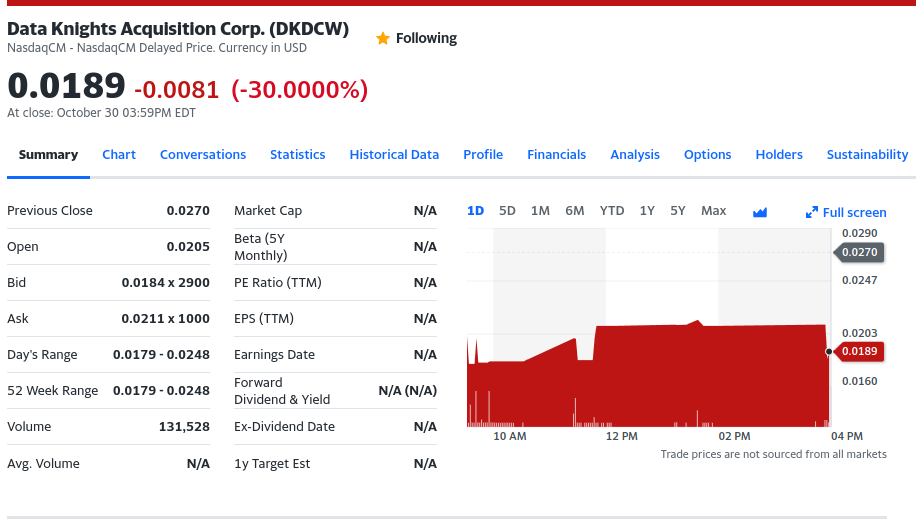This screenshot has height=529, width=916.
Task: Click the Earnings Date label
Action: tap(274, 355)
